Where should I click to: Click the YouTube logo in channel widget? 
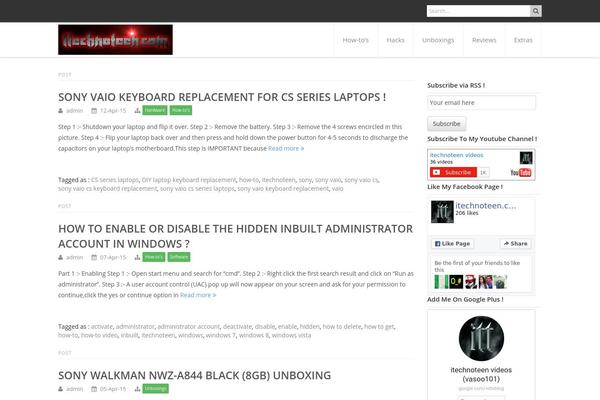pos(521,173)
